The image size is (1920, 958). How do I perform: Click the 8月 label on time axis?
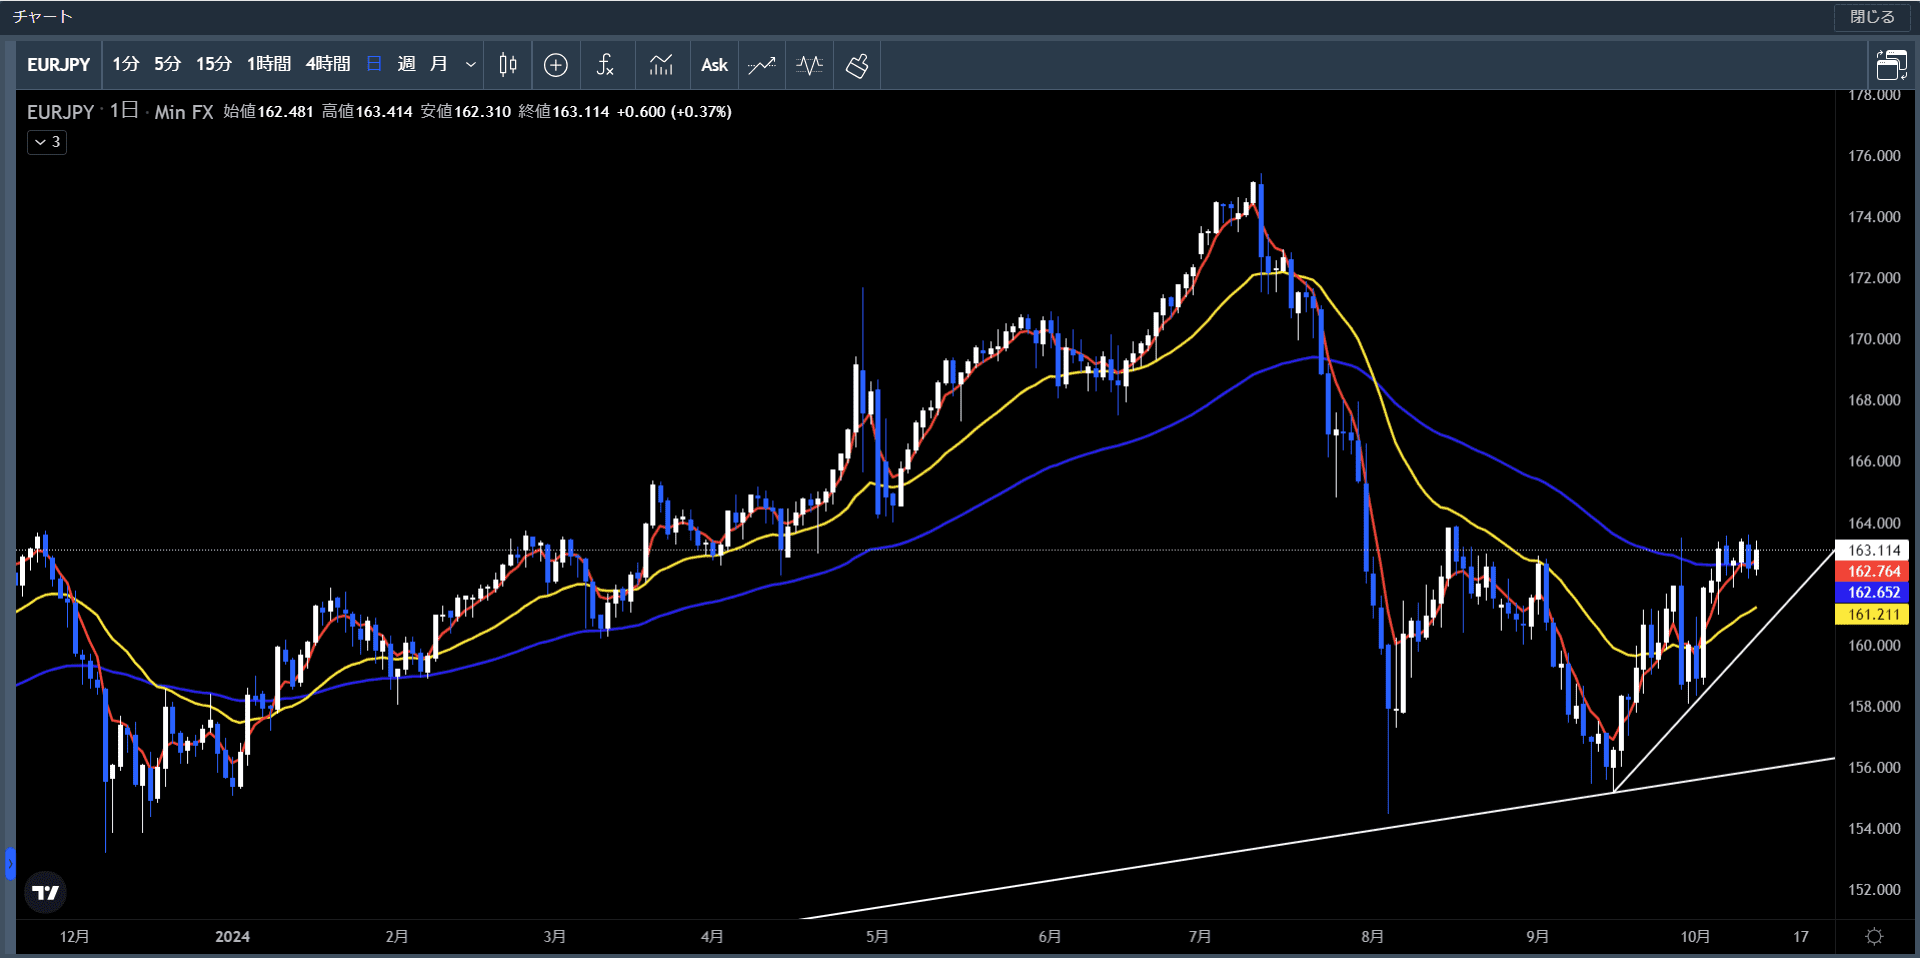tap(1372, 937)
